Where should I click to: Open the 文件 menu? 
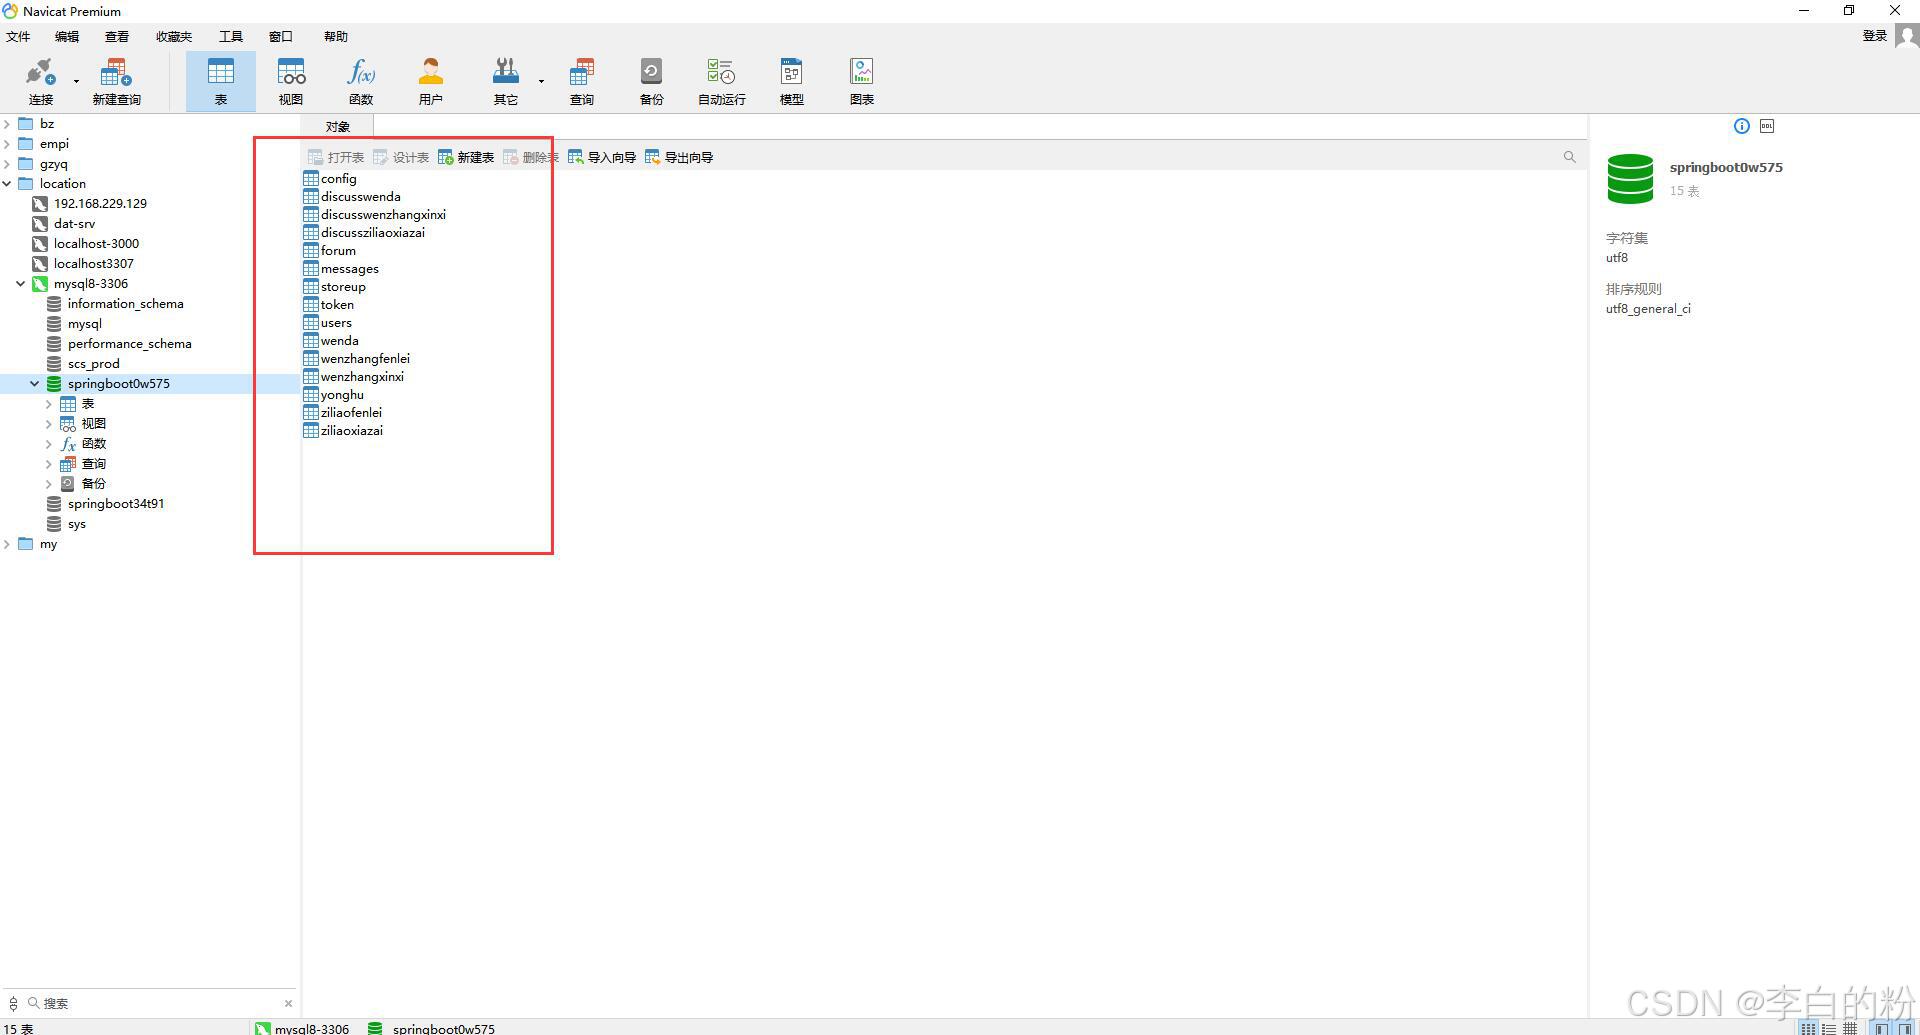pos(18,37)
